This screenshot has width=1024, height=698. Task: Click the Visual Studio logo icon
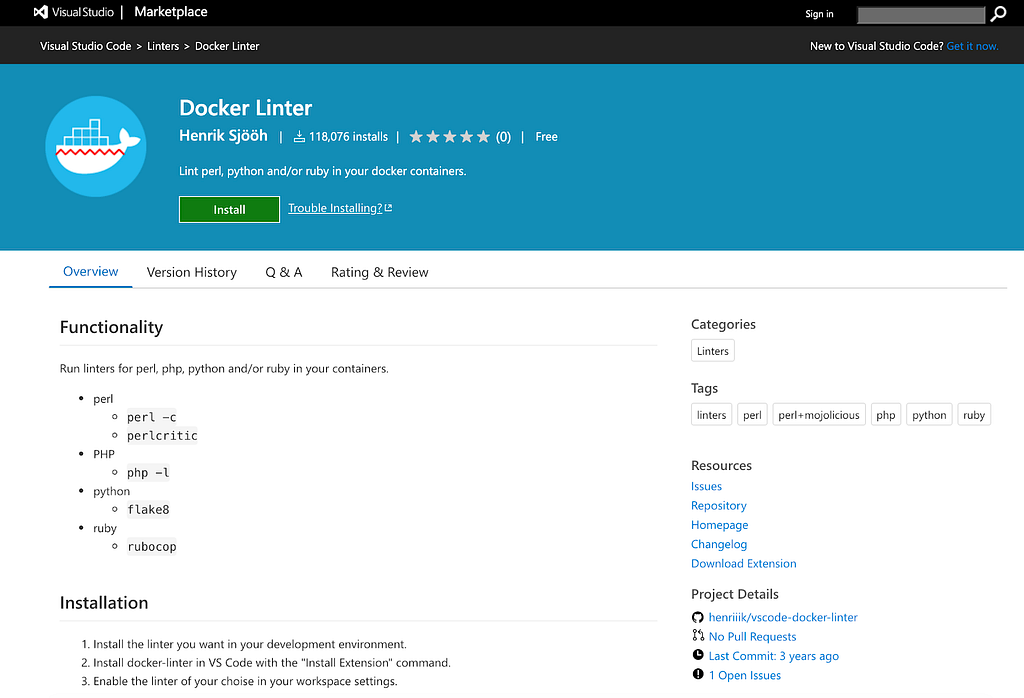[40, 12]
